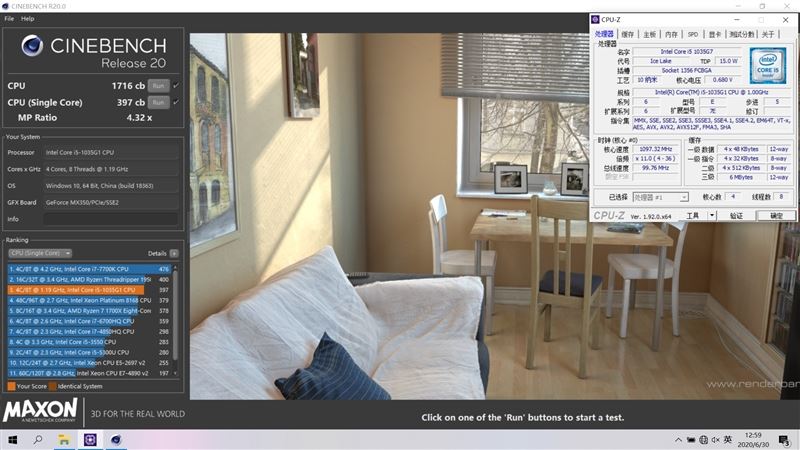The width and height of the screenshot is (800, 450).
Task: Toggle the checkbox next to CPU (Single Core) score
Action: pos(176,102)
